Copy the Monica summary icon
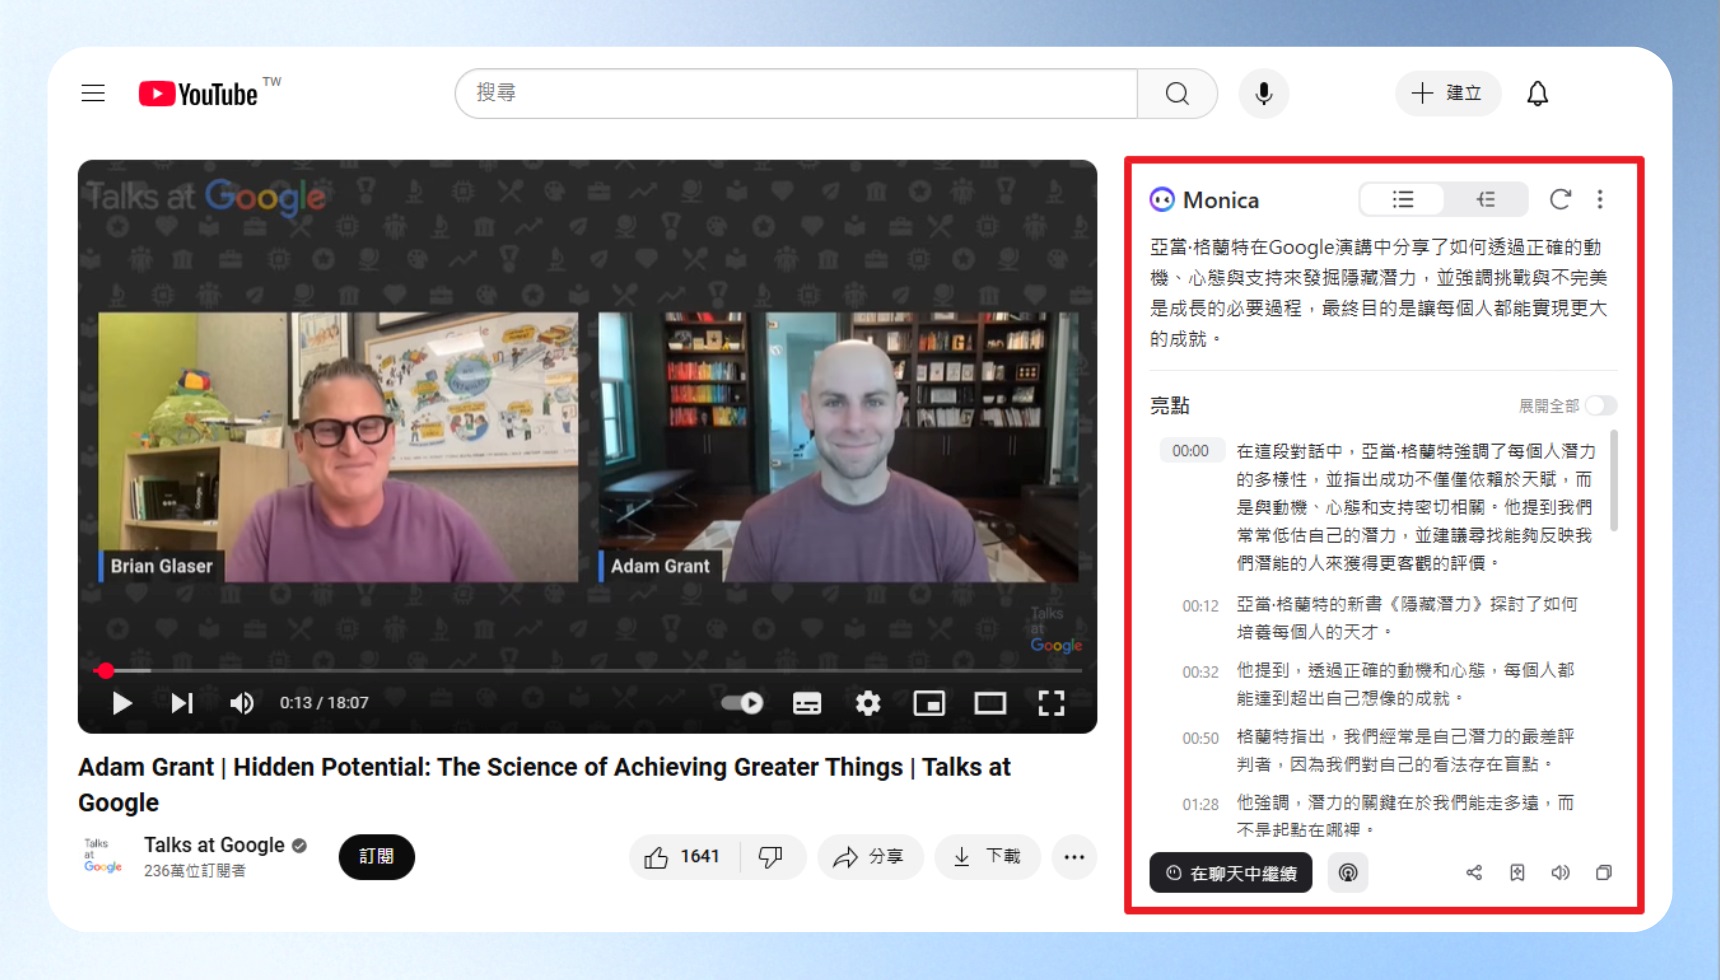1720x980 pixels. 1603,873
